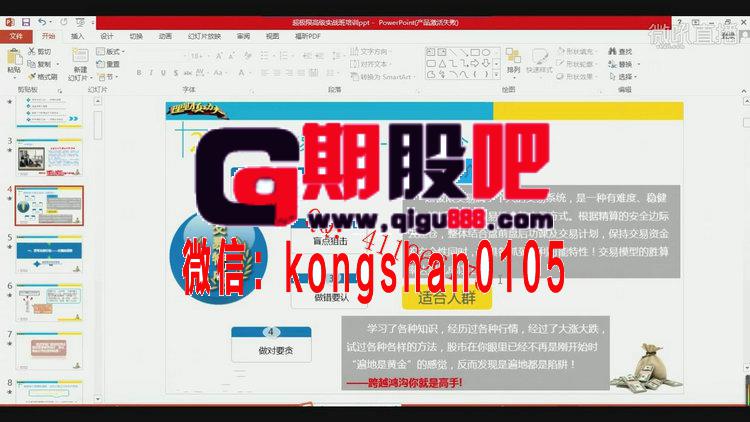Screen dimensions: 750x422
Task: Click the Decrease Font Size icon
Action: coord(231,56)
